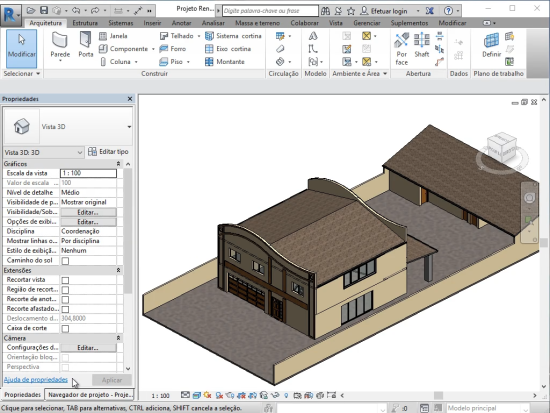Click the Componente tool
Viewport: 550px width, 413px height.
[123, 49]
